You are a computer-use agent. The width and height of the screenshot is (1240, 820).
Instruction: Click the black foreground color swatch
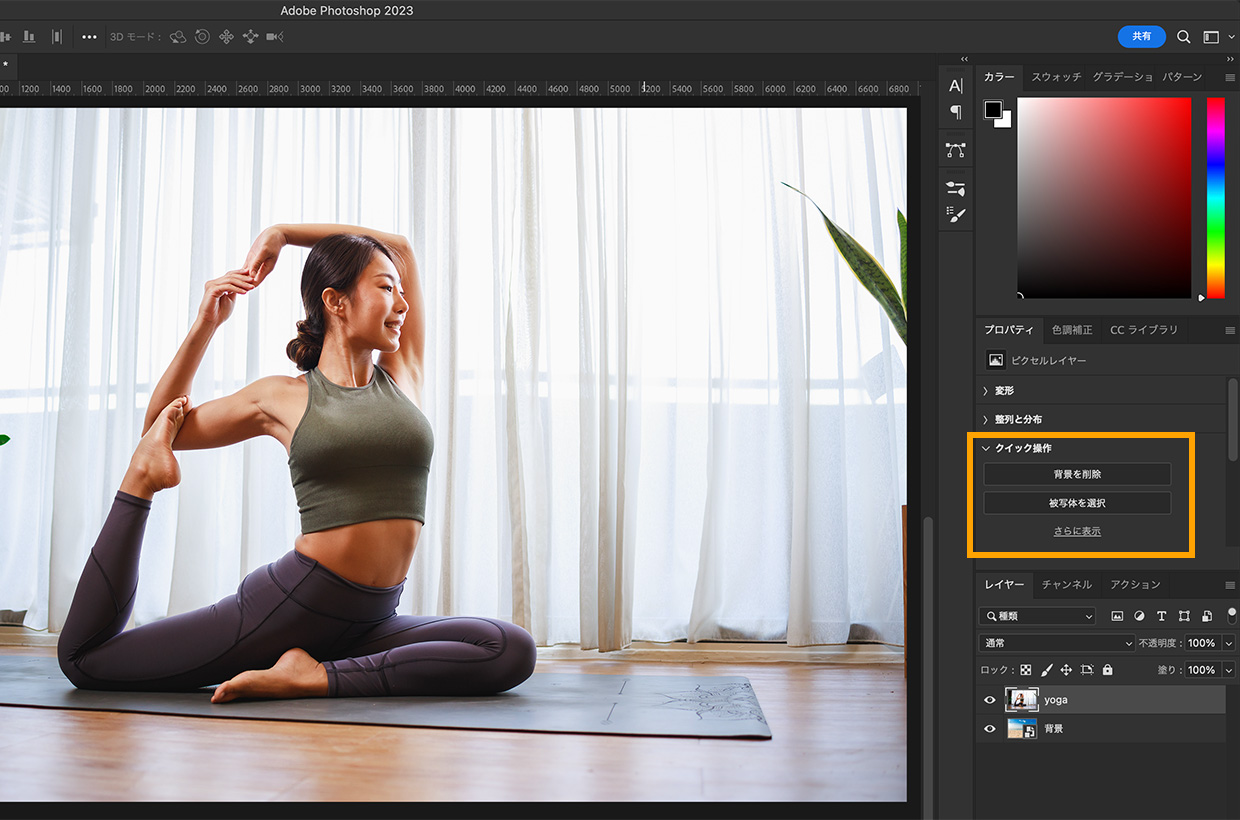pos(992,109)
